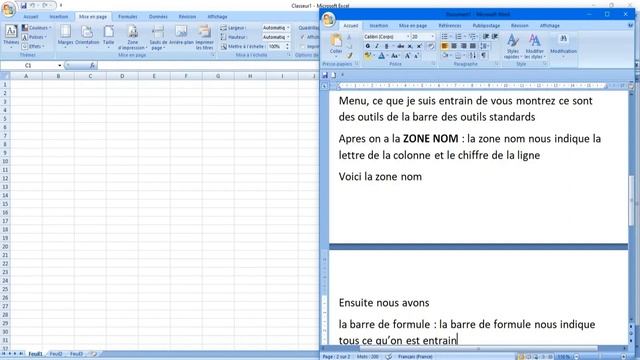This screenshot has width=640, height=360.
Task: Click Arrière-plan button in Excel
Action: click(x=181, y=36)
